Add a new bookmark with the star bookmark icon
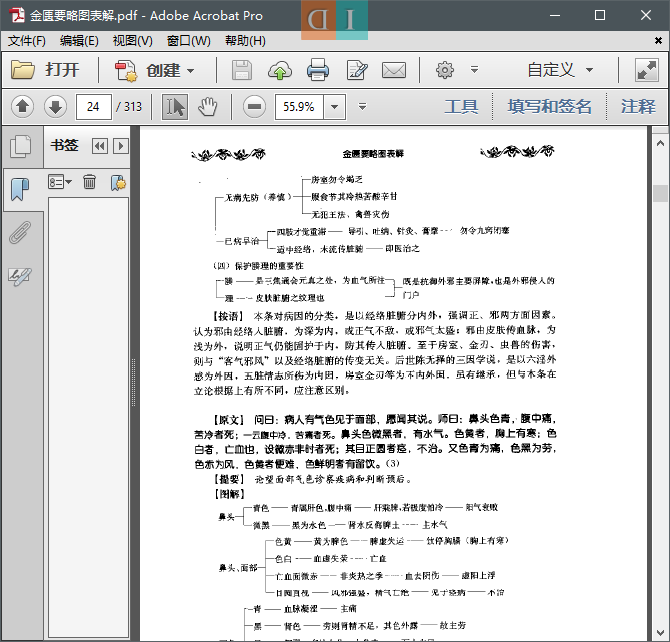Viewport: 670px width, 642px height. point(118,183)
